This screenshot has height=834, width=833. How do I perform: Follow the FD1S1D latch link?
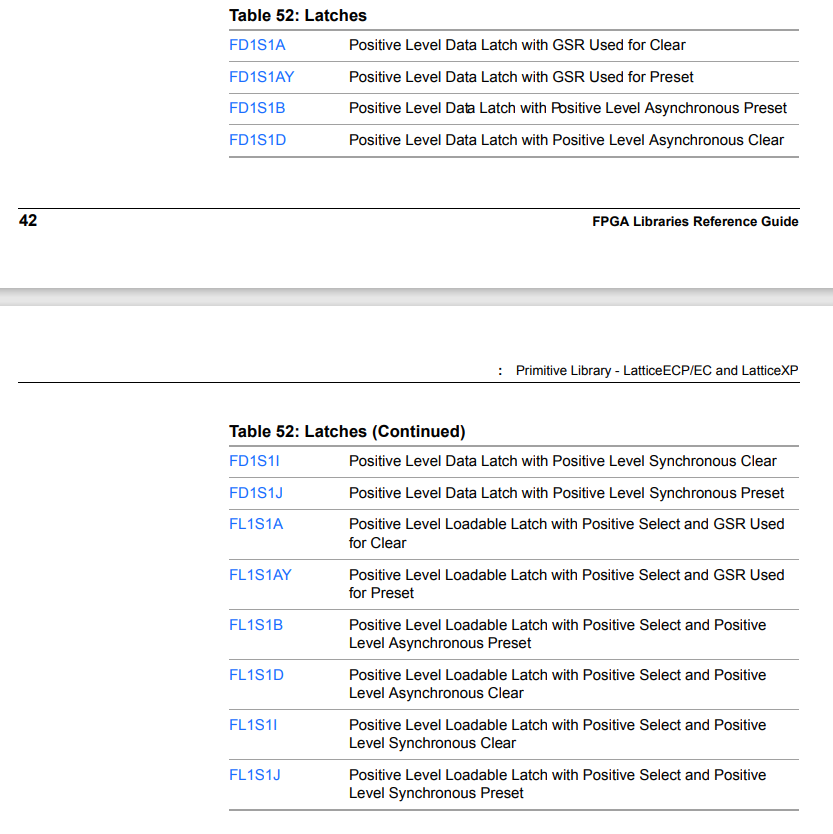coord(257,140)
